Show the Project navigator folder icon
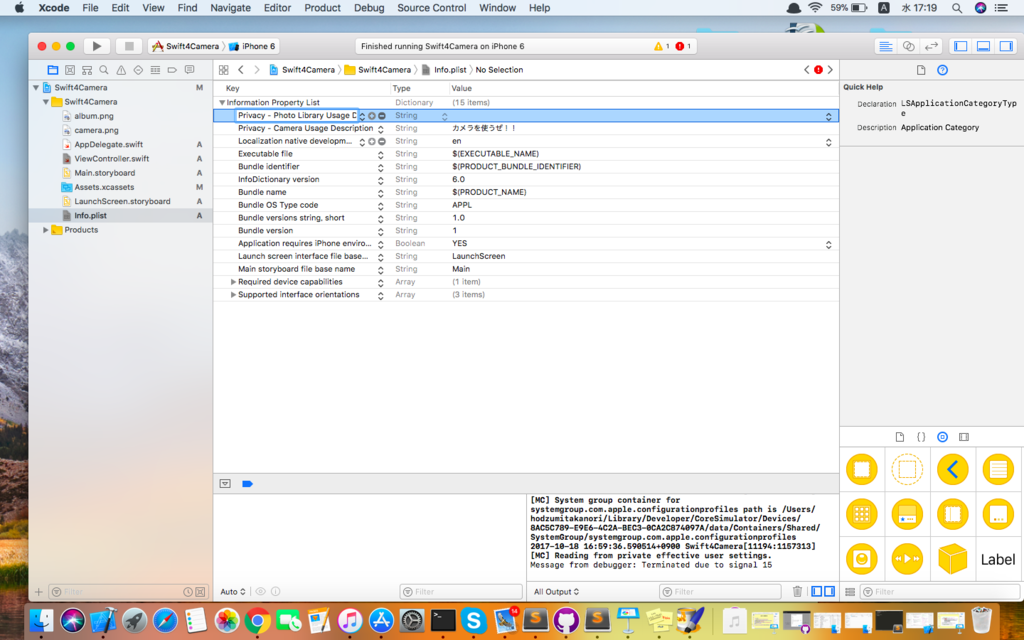The image size is (1024, 640). (53, 70)
